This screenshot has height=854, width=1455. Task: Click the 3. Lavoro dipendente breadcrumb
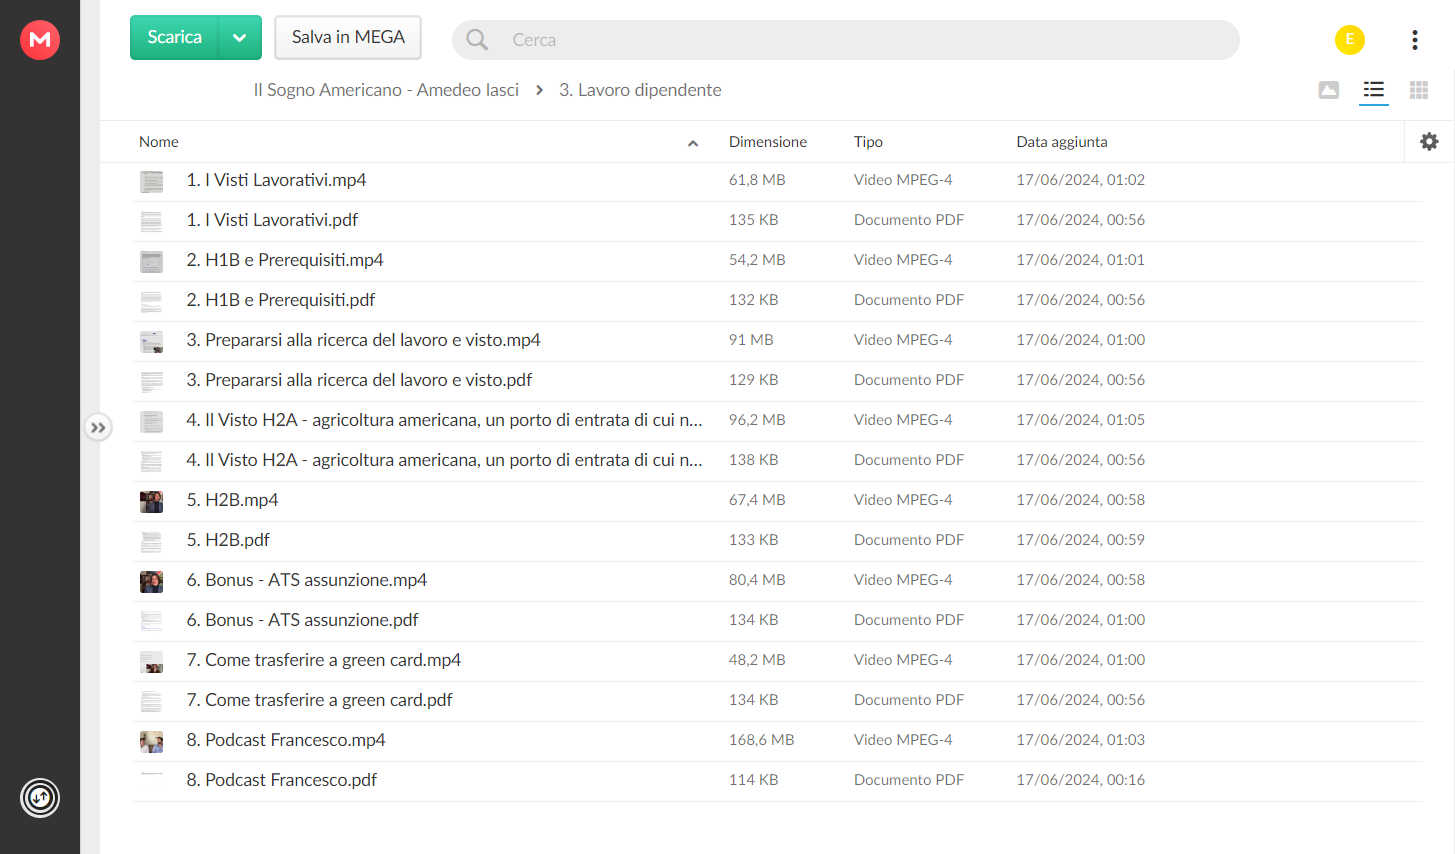pos(640,90)
